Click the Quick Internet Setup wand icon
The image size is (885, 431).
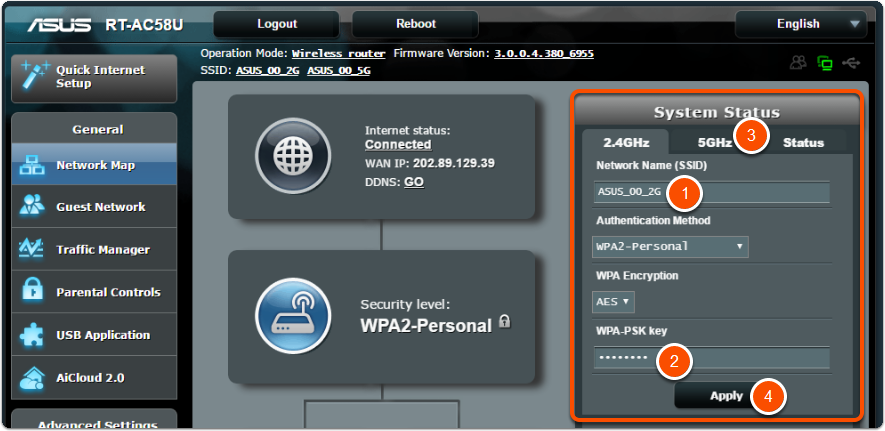tap(34, 77)
